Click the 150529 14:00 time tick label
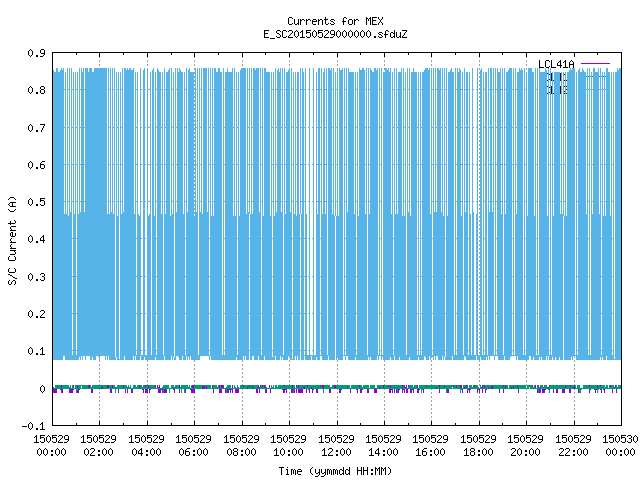640x480 pixels. point(383,446)
